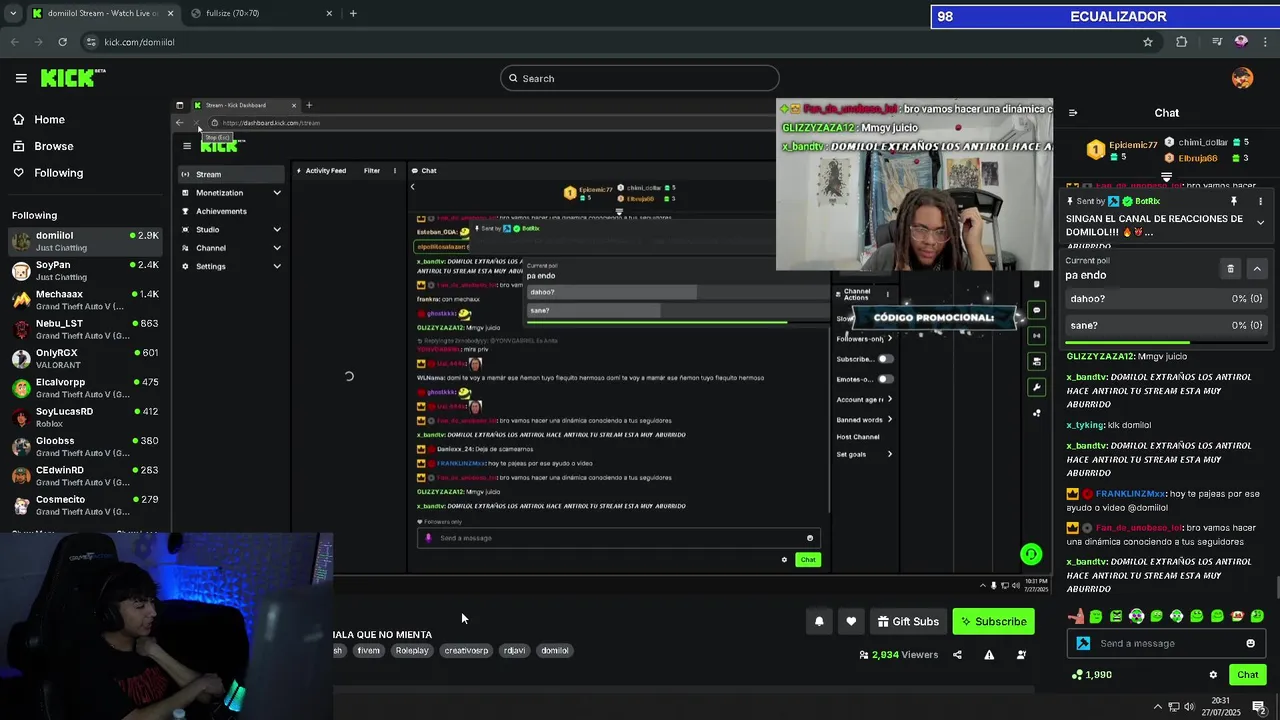Show Windows tray hidden icons chevron
This screenshot has width=1280, height=720.
click(1159, 707)
